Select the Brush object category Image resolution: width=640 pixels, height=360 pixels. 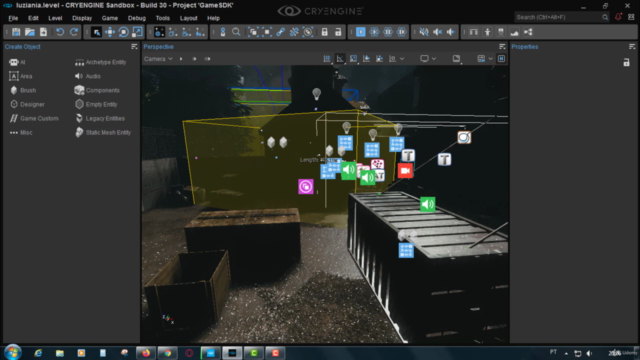point(23,90)
